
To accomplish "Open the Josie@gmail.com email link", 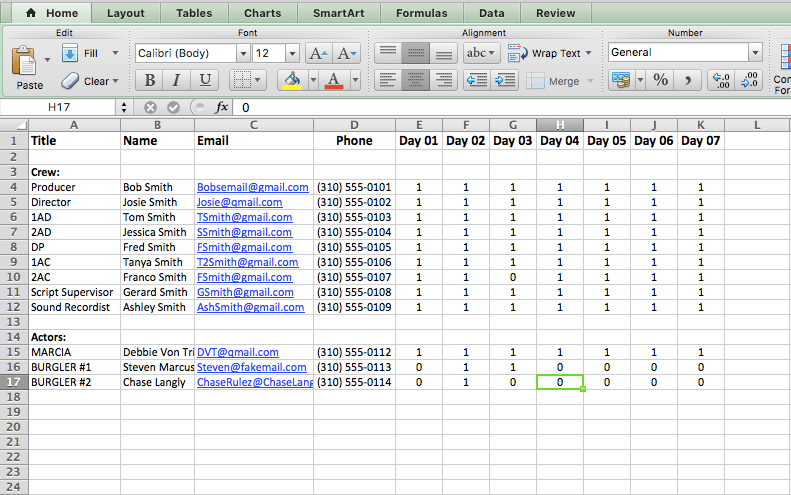I will (x=240, y=202).
